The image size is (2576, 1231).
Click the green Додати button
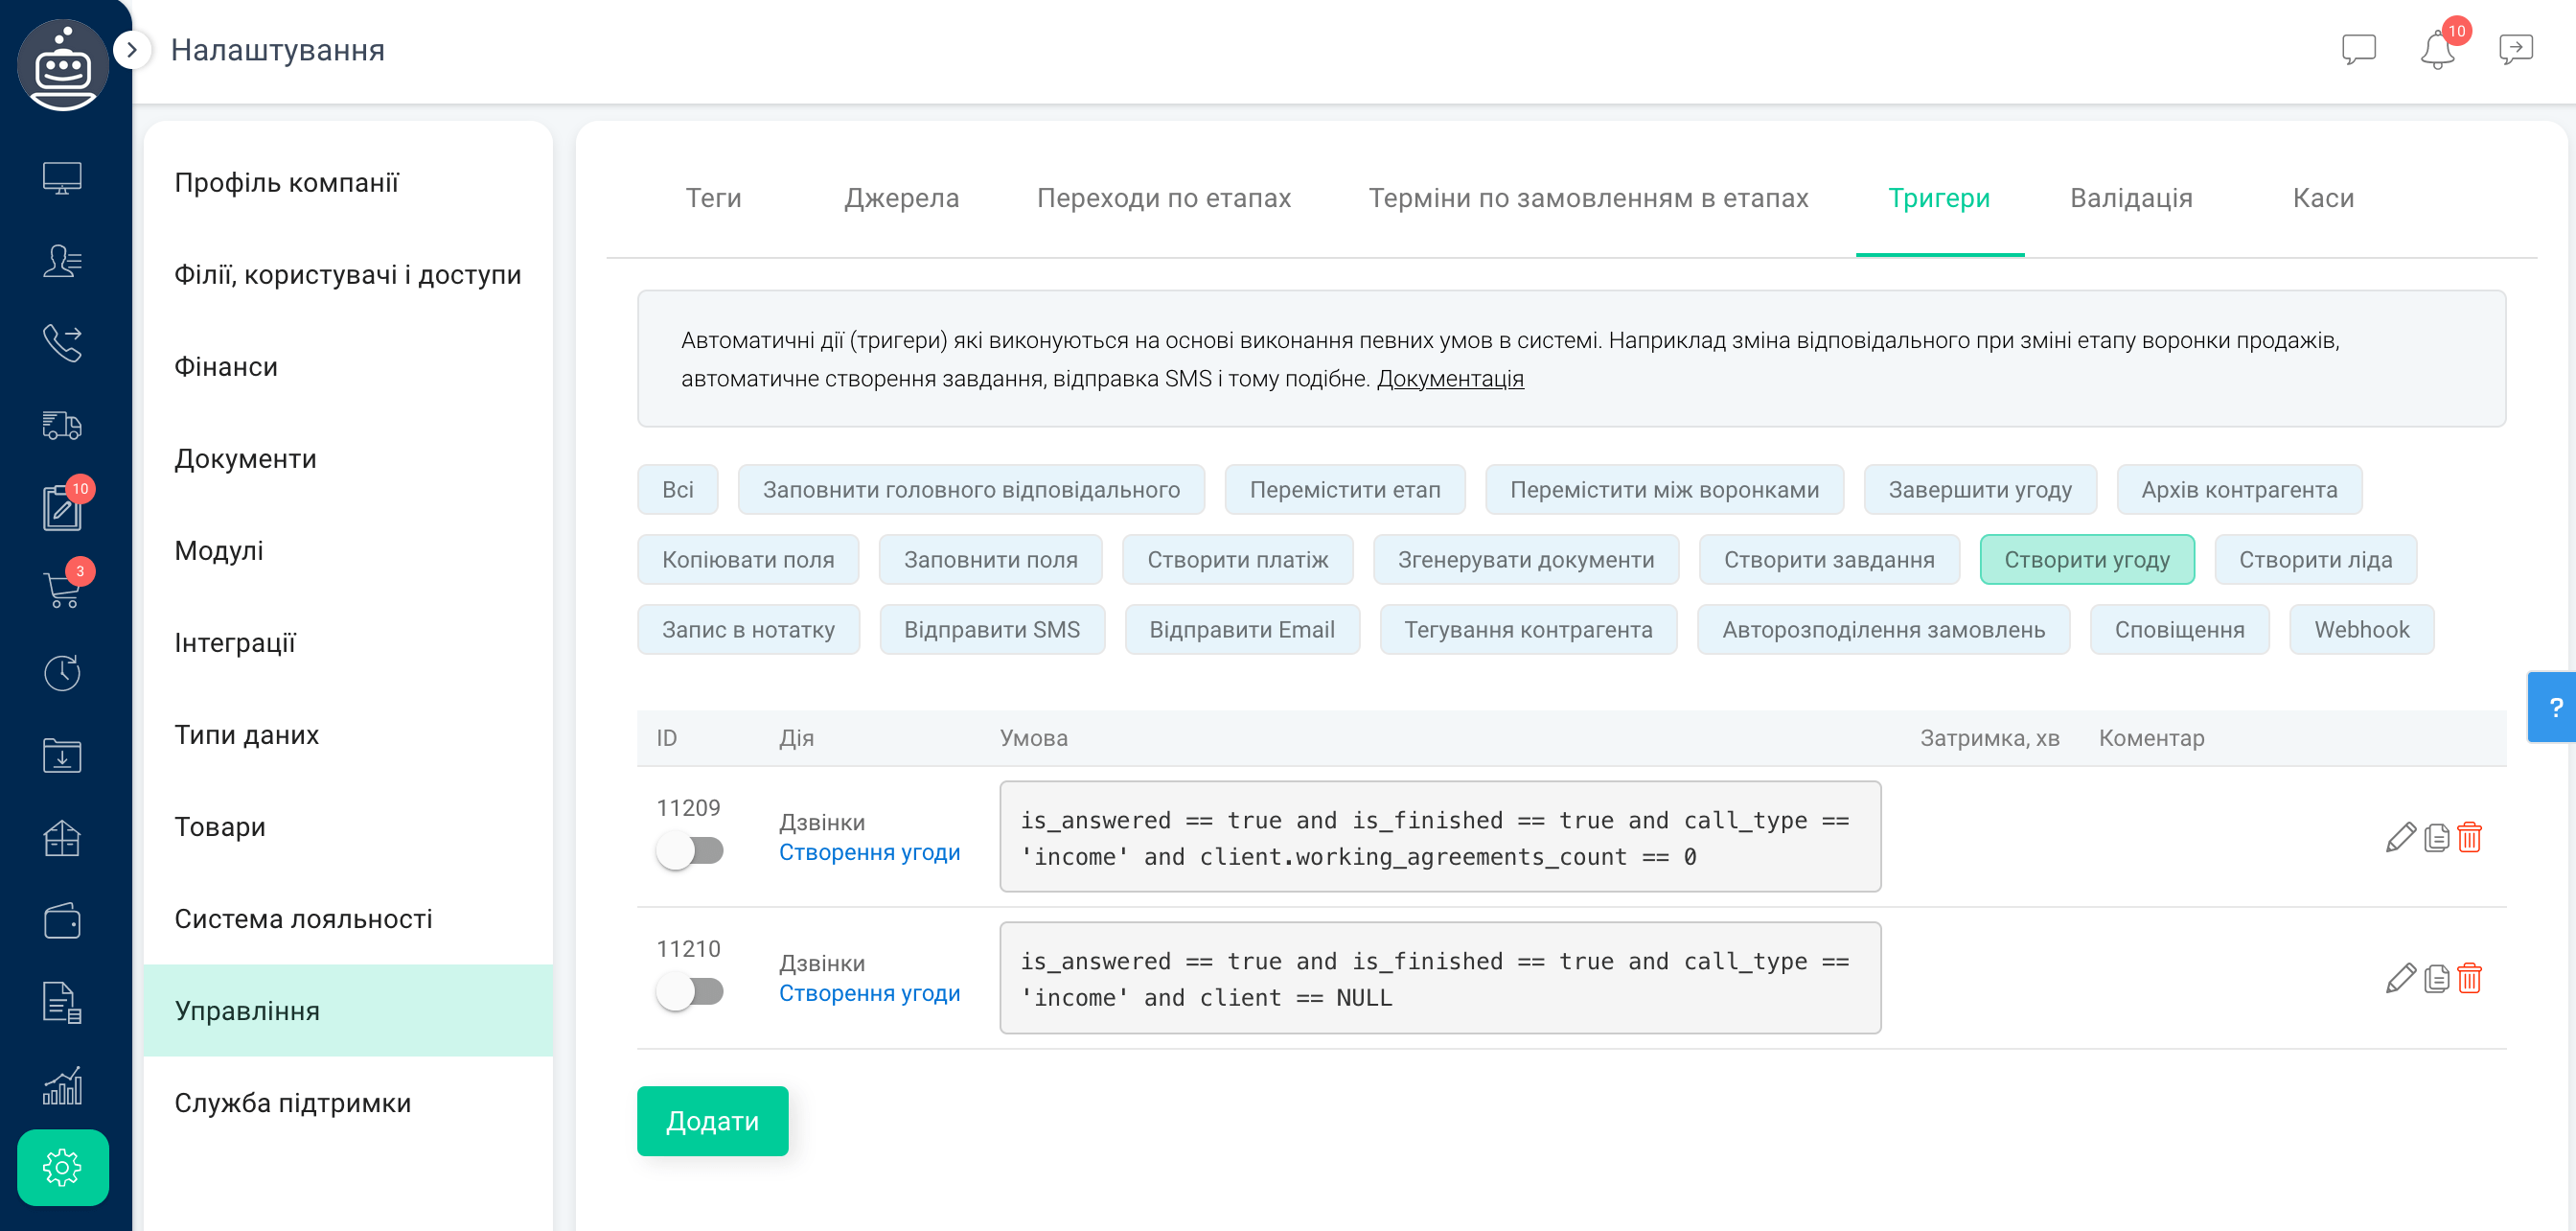point(712,1121)
